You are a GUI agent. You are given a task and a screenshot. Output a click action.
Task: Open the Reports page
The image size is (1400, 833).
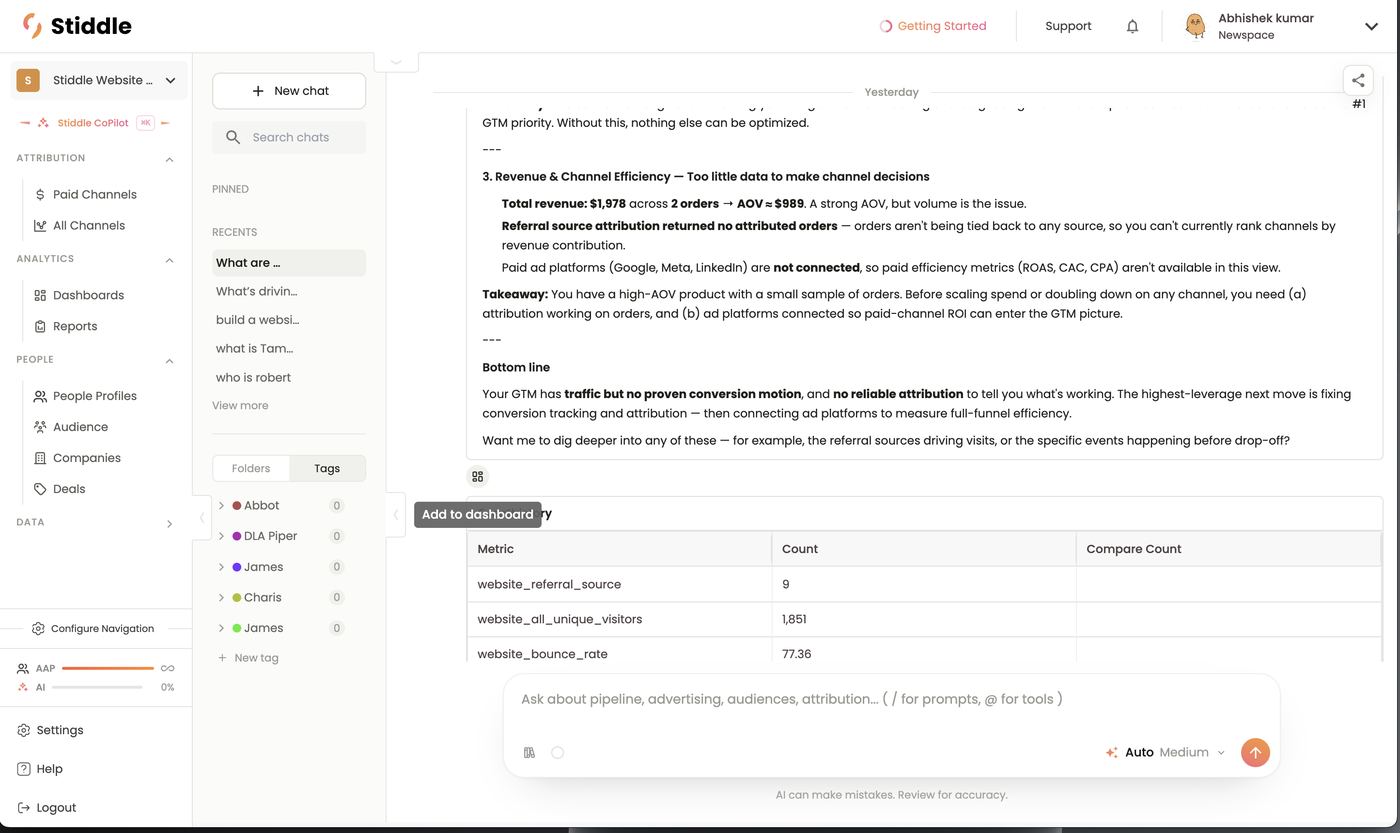(75, 326)
